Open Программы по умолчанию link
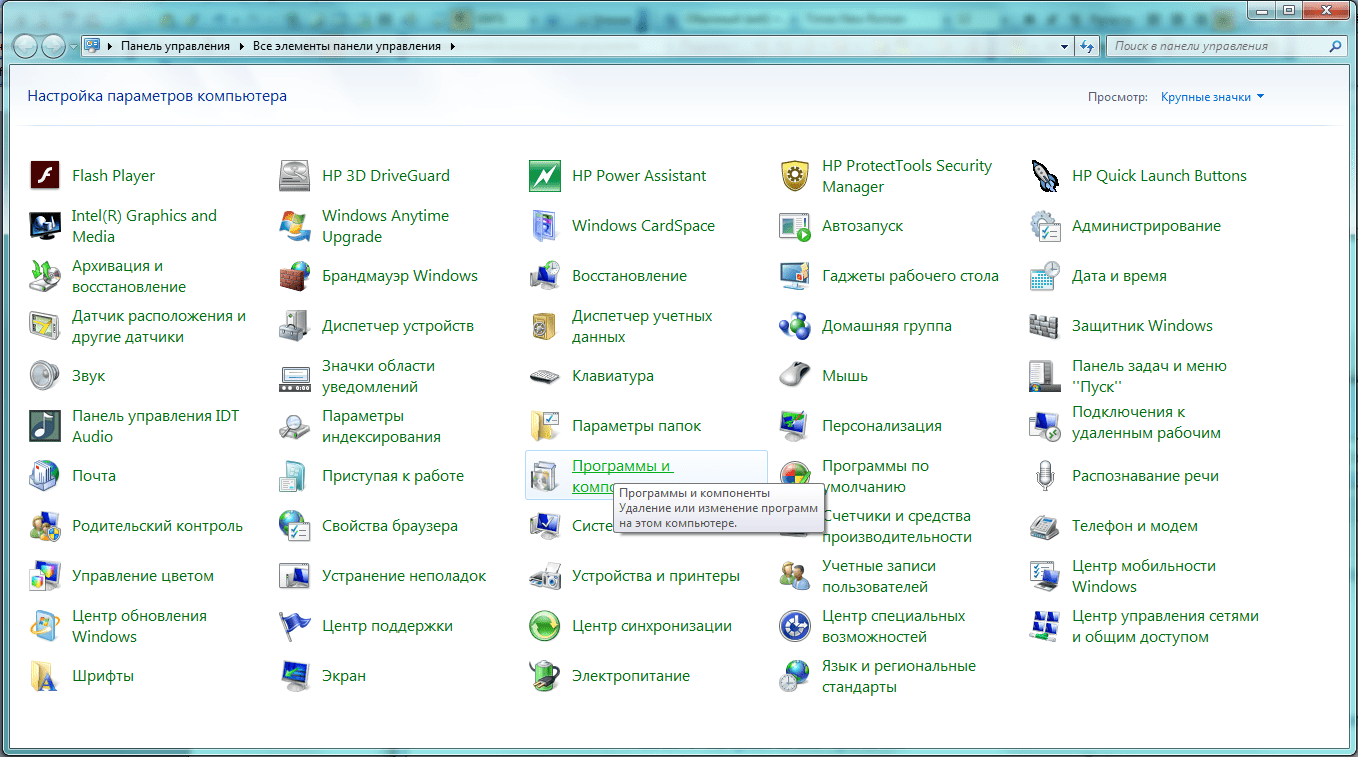 point(875,476)
